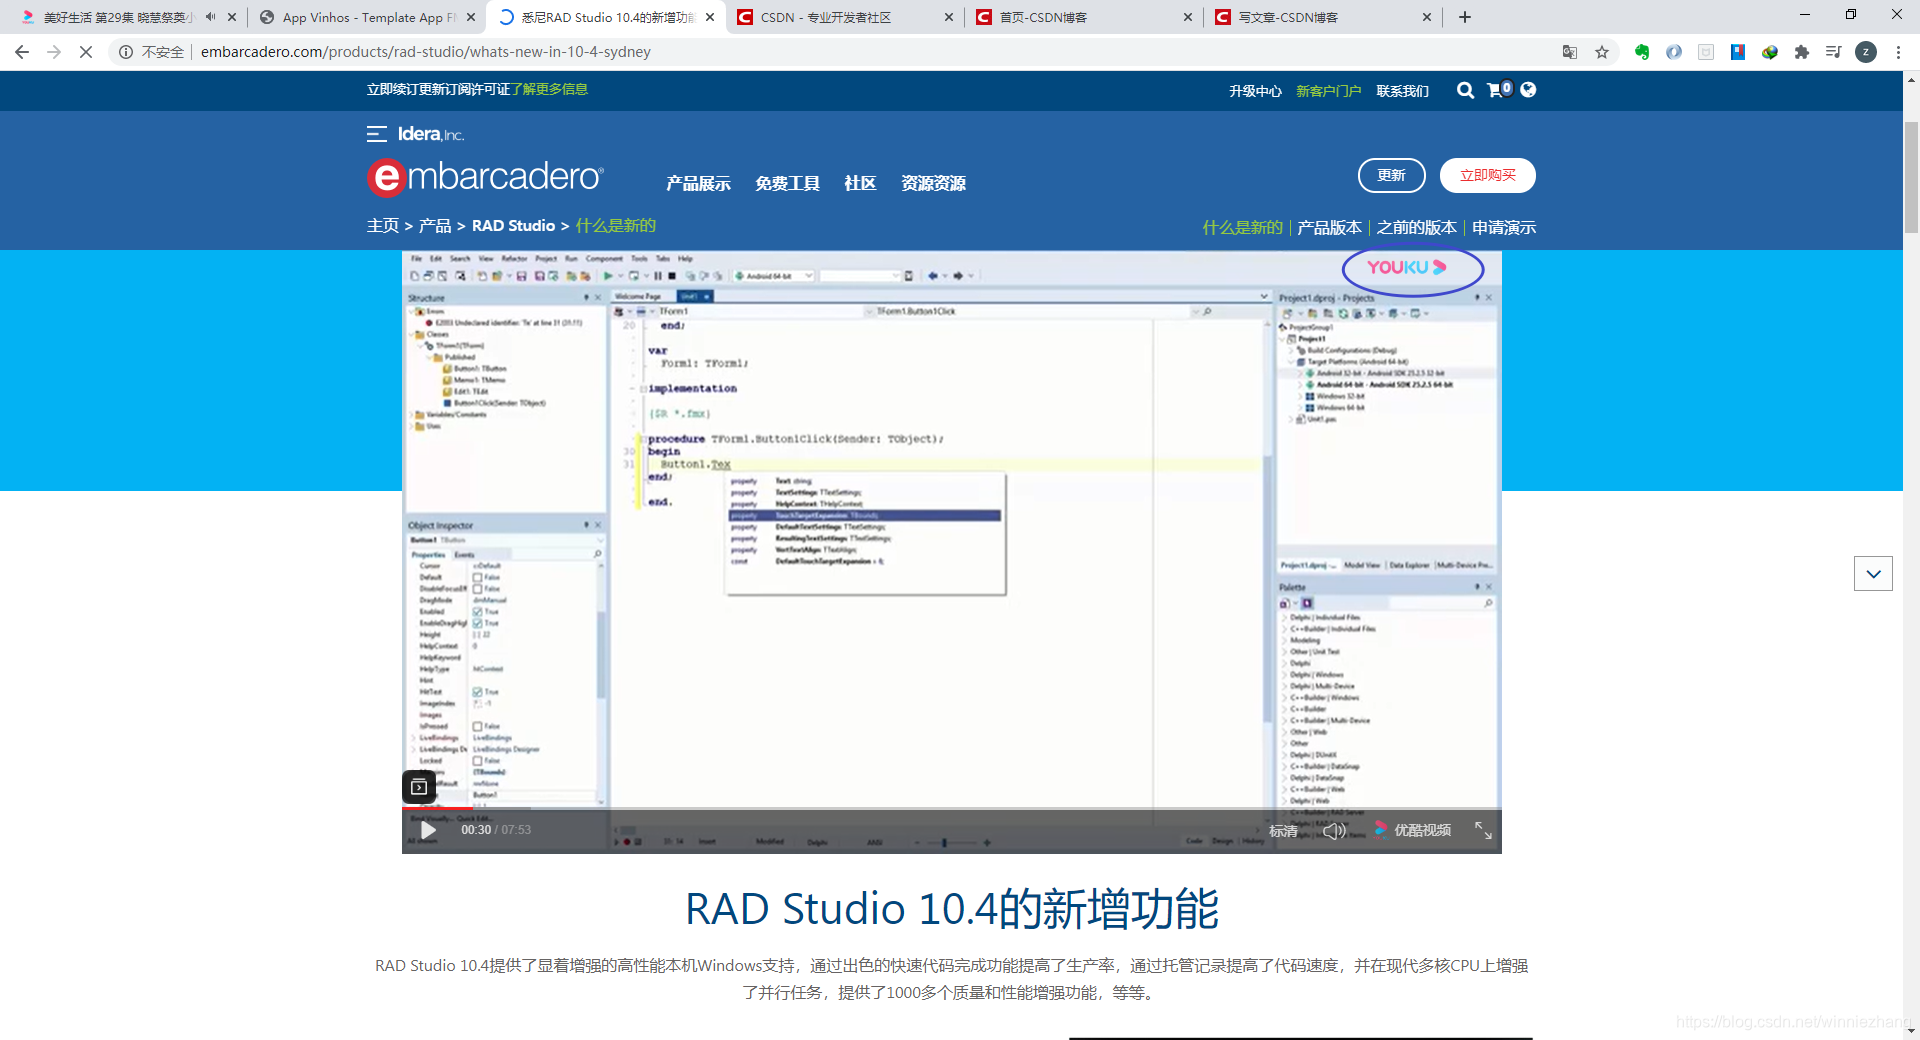This screenshot has height=1040, width=1920.
Task: Open the 申请演示 sub-navigation link
Action: pos(1503,228)
